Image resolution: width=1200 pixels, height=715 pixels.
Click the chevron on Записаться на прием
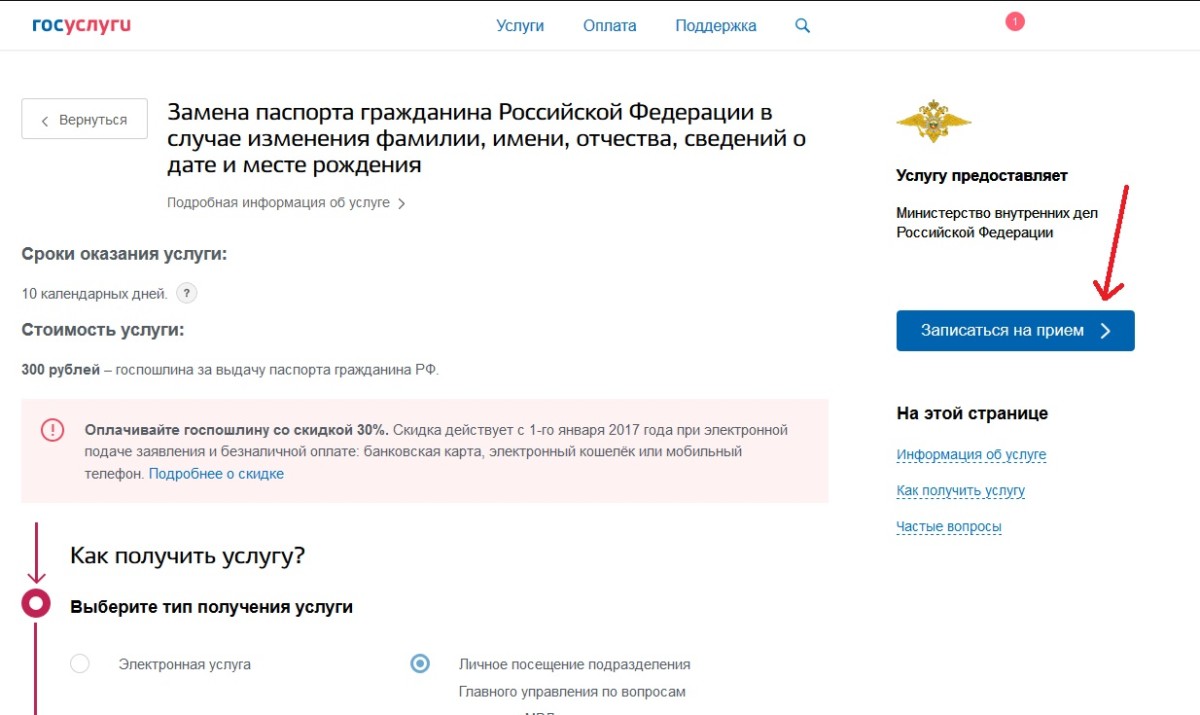coord(1105,331)
